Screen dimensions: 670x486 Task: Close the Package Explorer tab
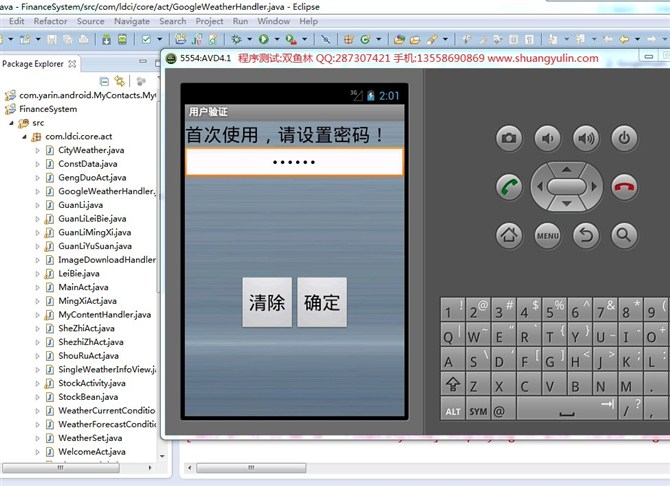(x=73, y=64)
